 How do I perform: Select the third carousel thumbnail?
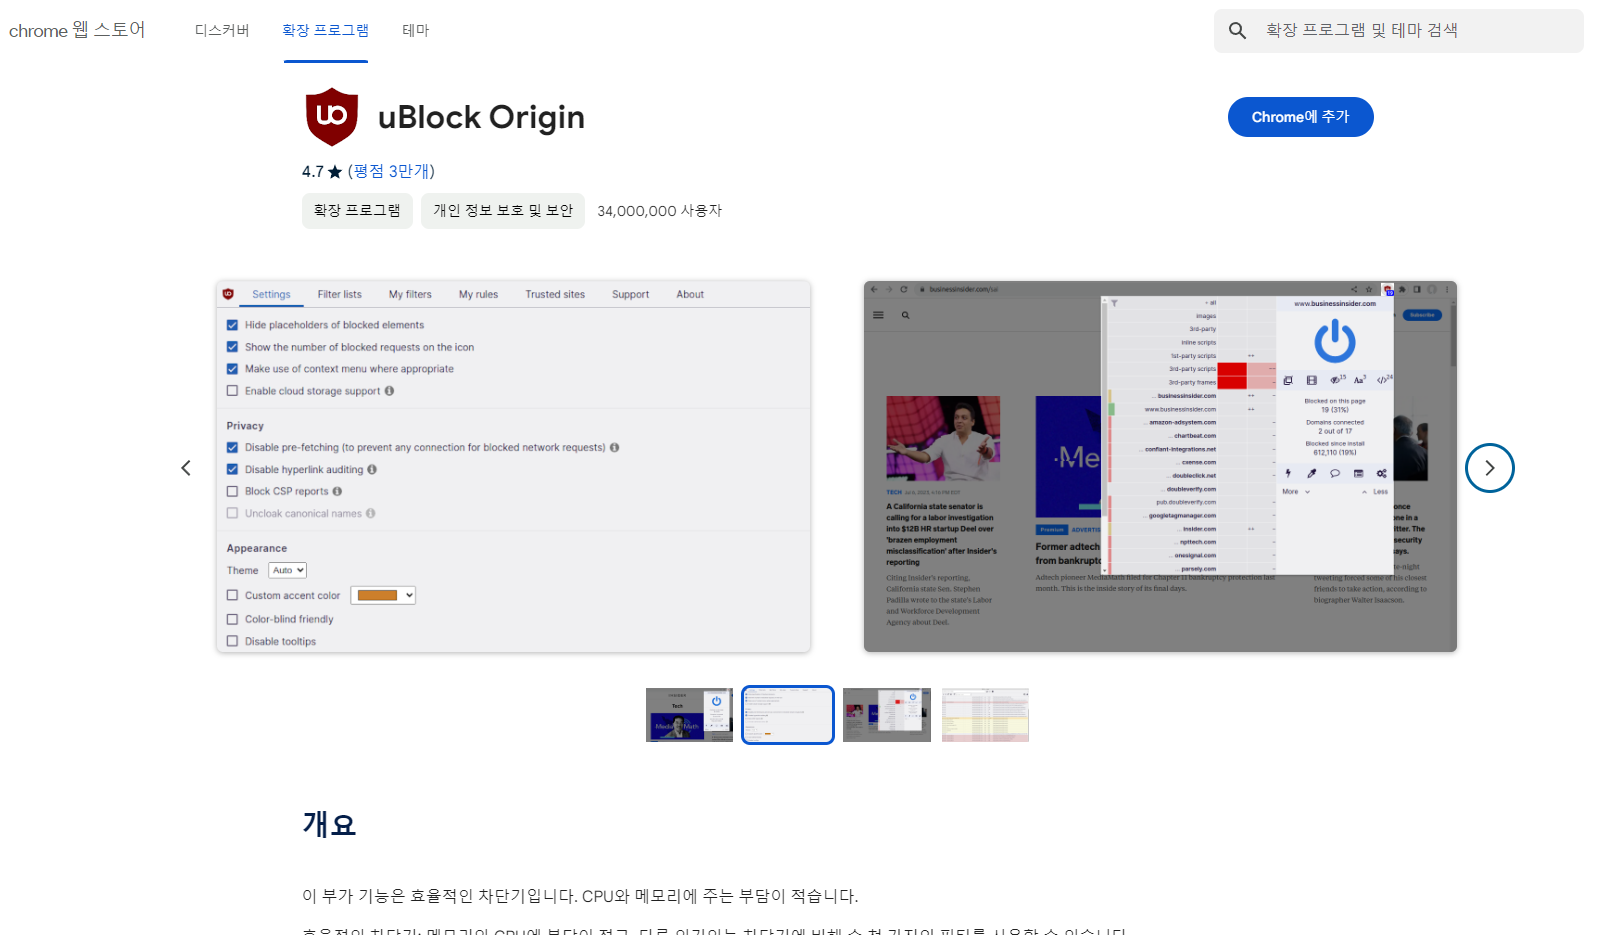point(887,715)
